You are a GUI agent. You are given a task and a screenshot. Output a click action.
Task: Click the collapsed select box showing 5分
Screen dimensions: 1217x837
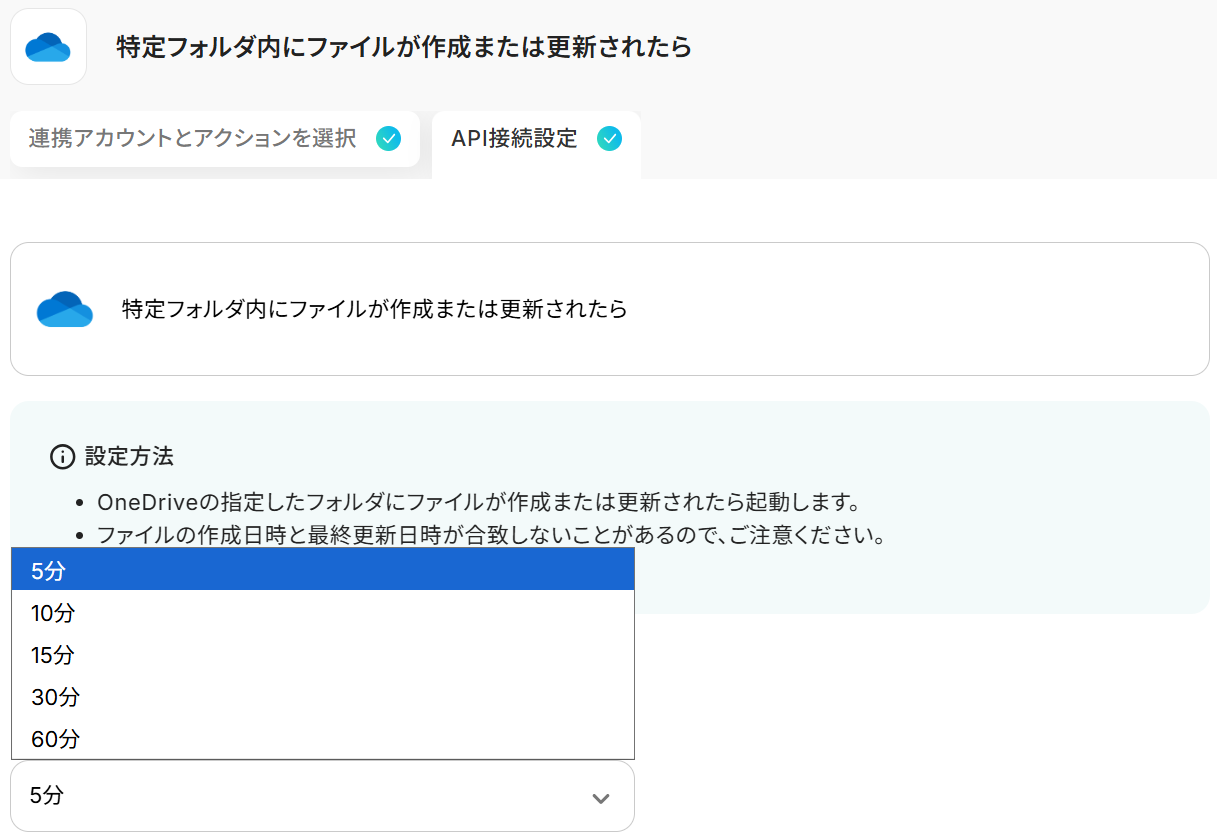(x=300, y=796)
